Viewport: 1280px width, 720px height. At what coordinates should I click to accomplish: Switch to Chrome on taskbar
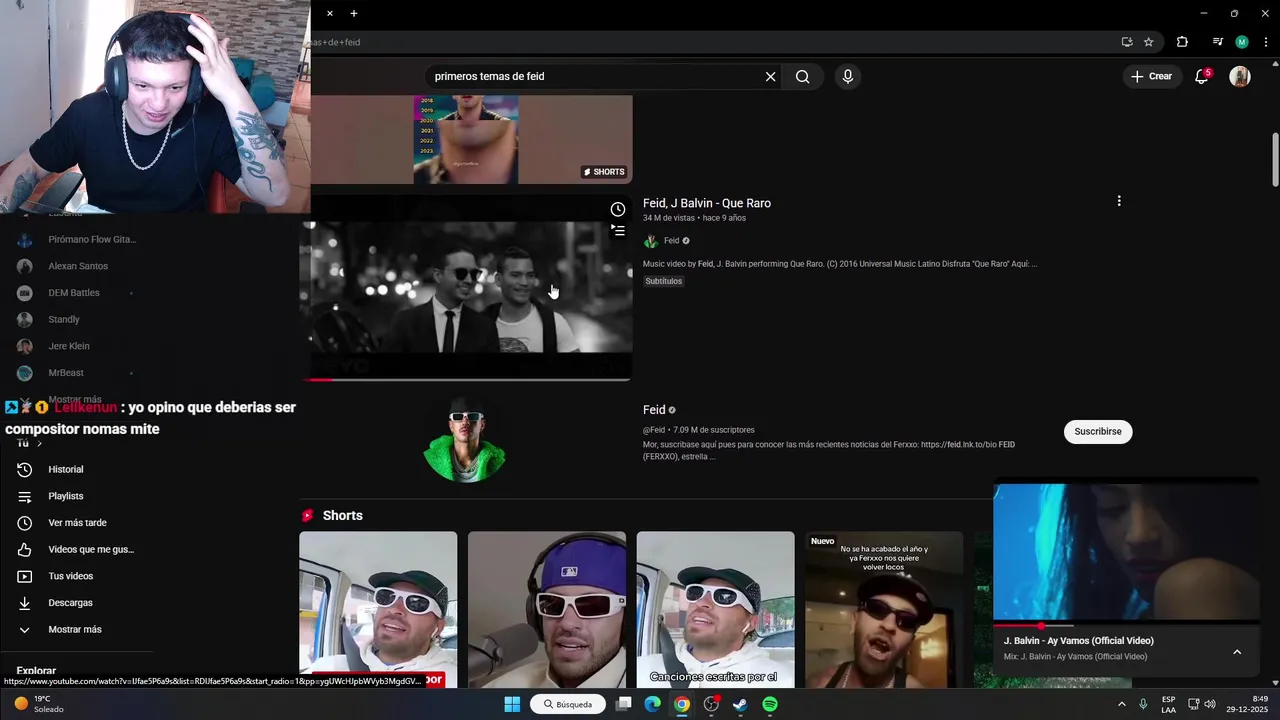pyautogui.click(x=681, y=704)
